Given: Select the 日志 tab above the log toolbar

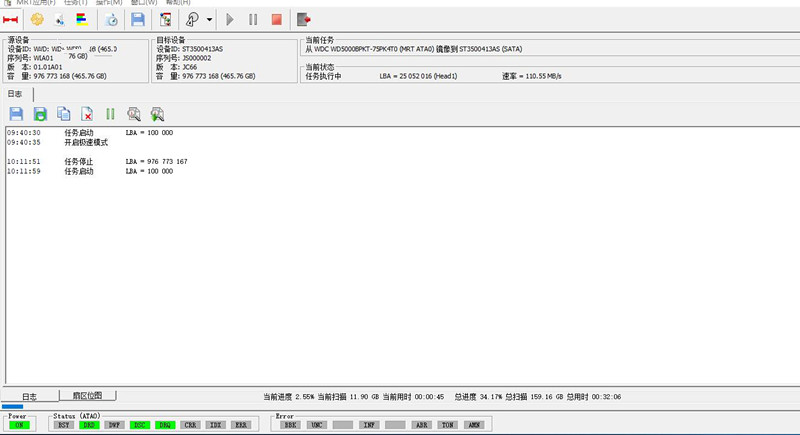Looking at the screenshot, I should tap(15, 94).
